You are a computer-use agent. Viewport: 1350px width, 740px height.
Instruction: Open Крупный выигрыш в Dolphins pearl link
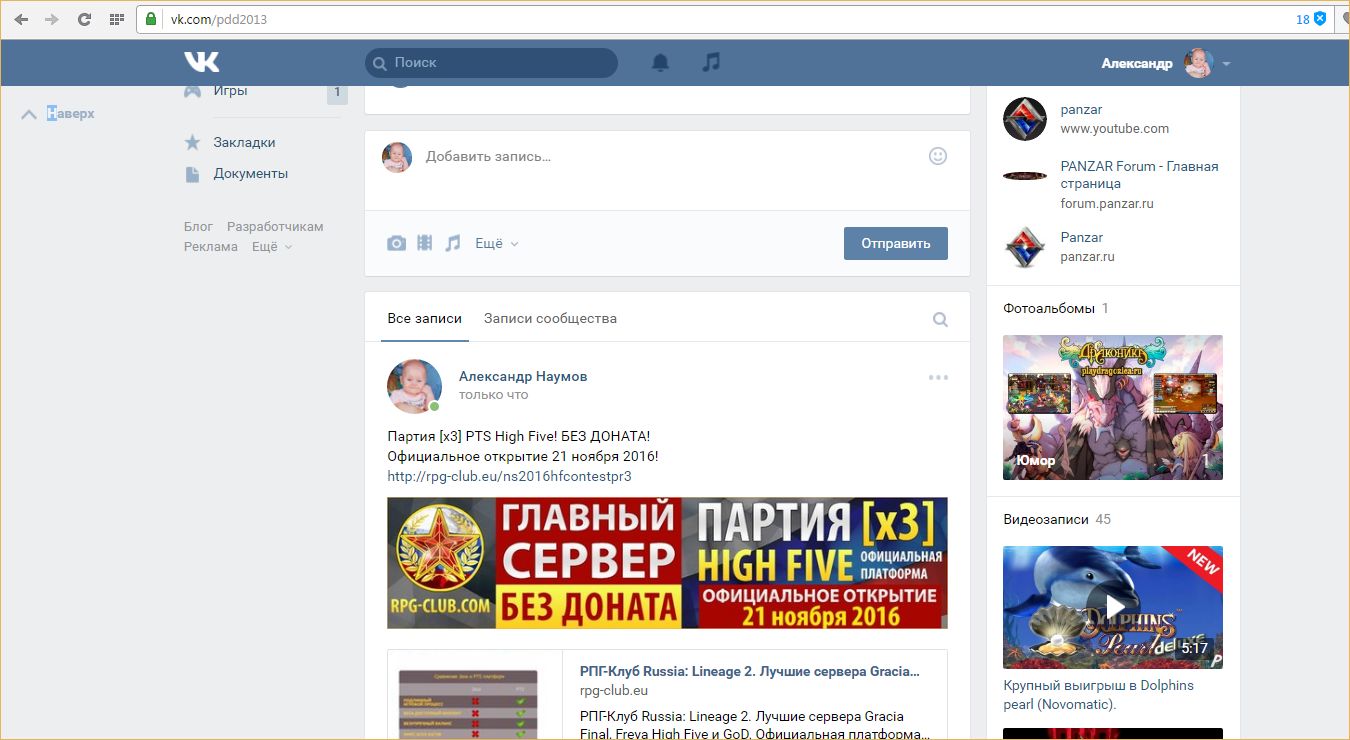point(1098,695)
